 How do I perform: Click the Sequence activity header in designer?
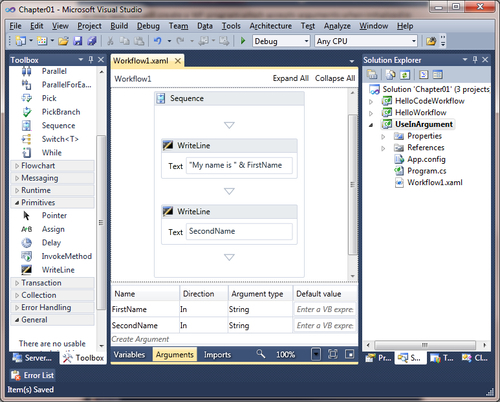pyautogui.click(x=229, y=99)
